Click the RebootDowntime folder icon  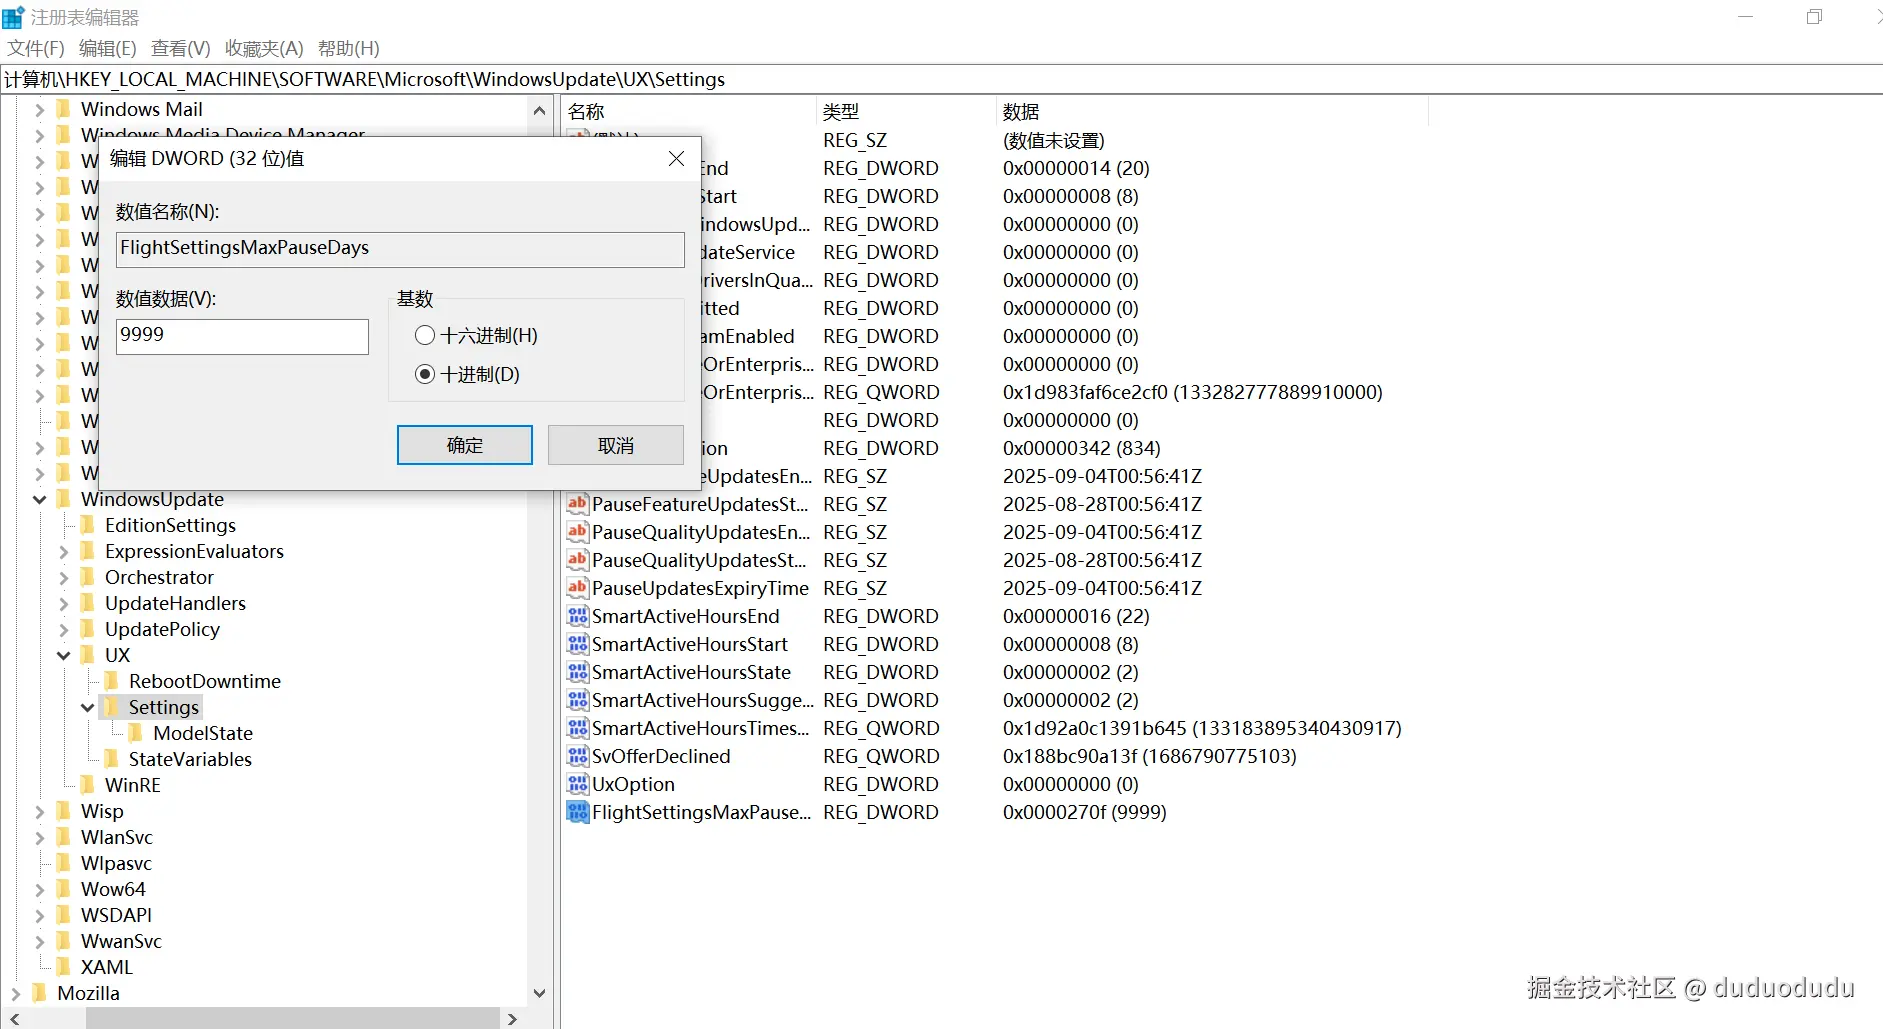click(x=112, y=681)
